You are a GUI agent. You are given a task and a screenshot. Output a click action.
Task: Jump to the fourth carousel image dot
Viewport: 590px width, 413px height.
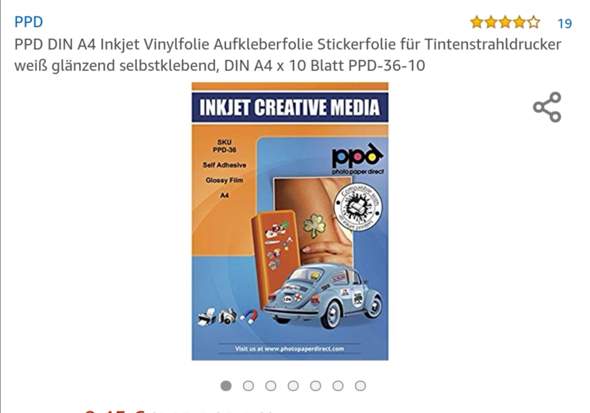pos(293,386)
